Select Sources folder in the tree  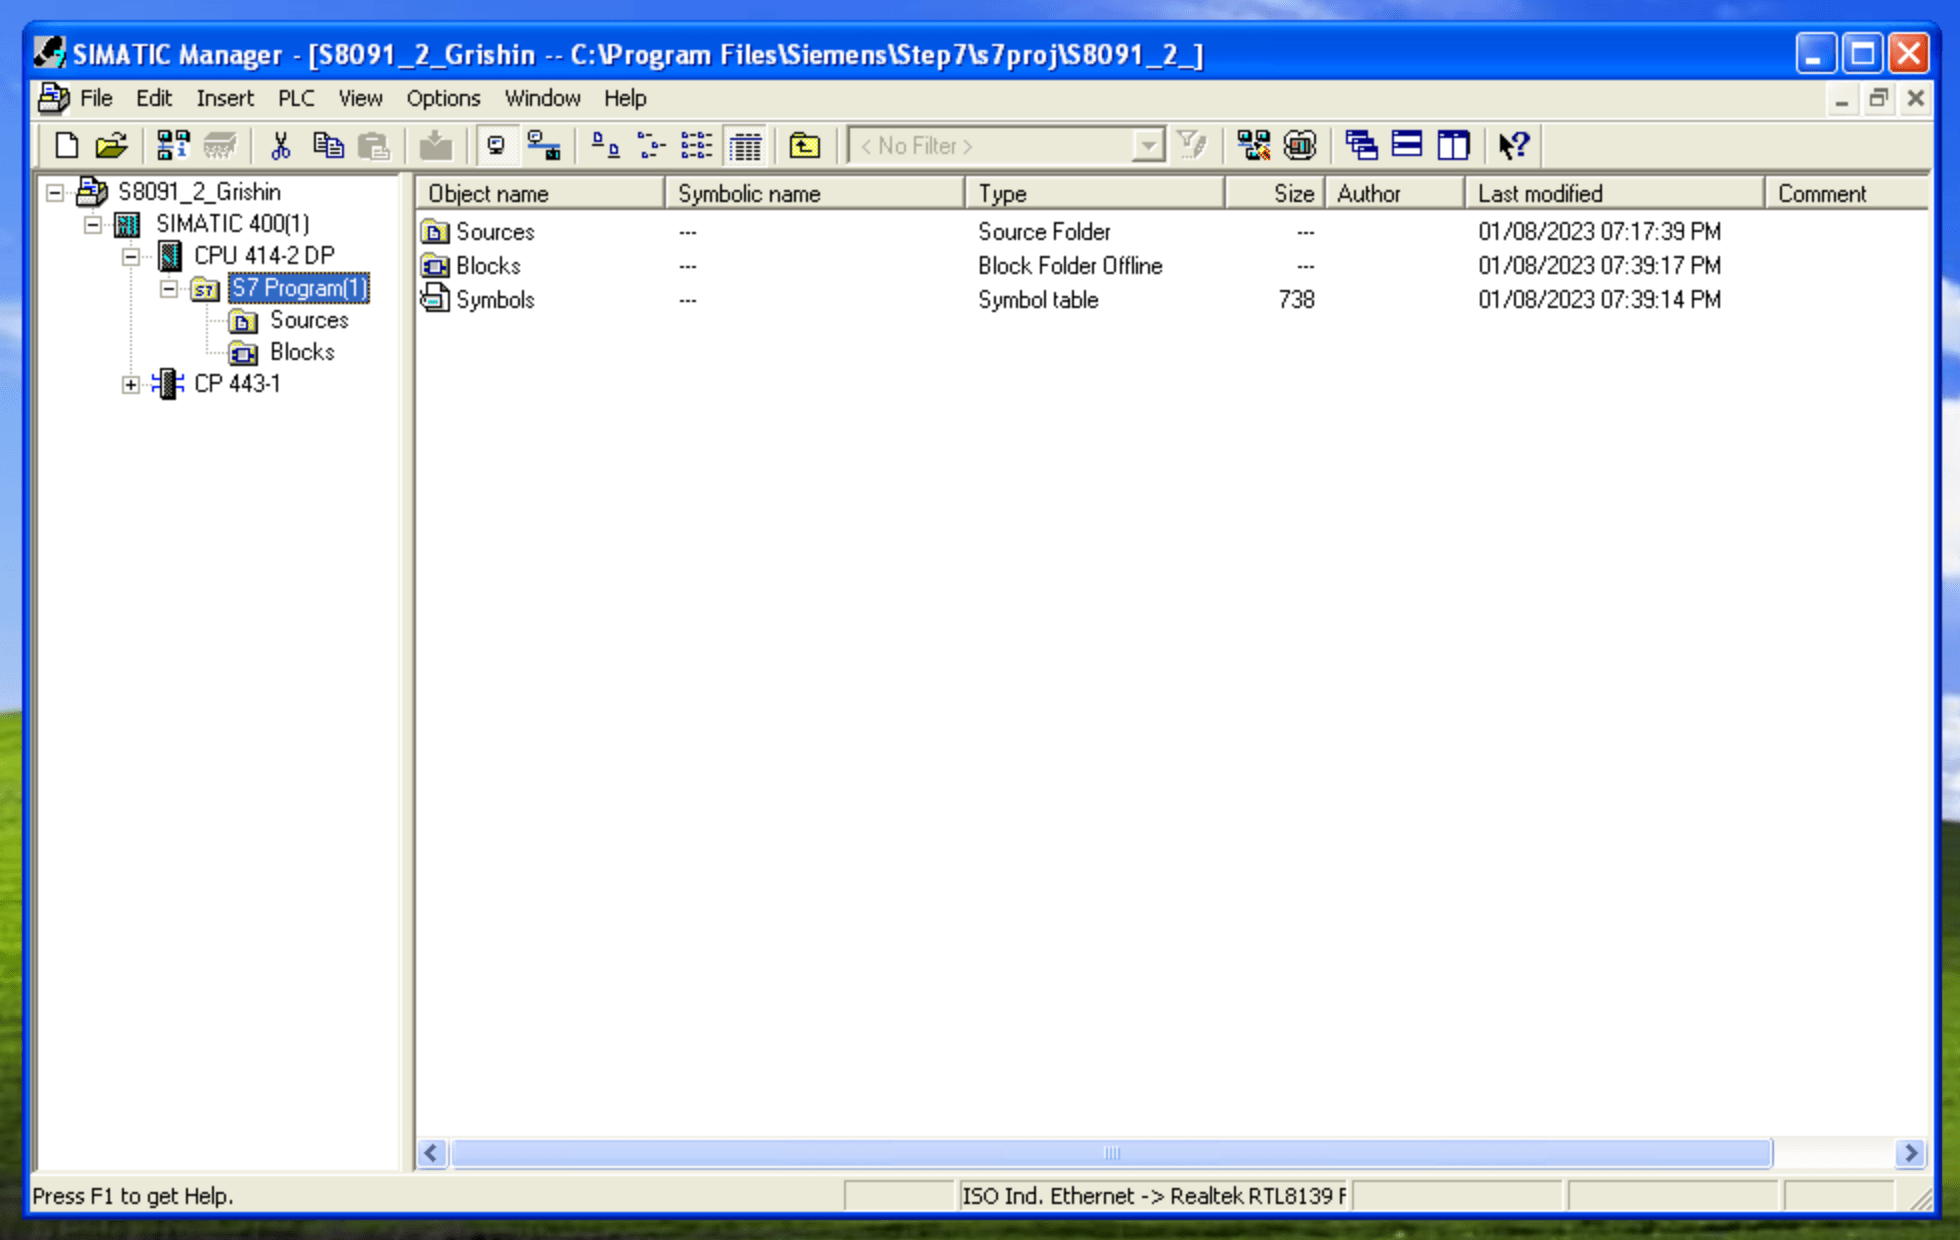coord(309,320)
